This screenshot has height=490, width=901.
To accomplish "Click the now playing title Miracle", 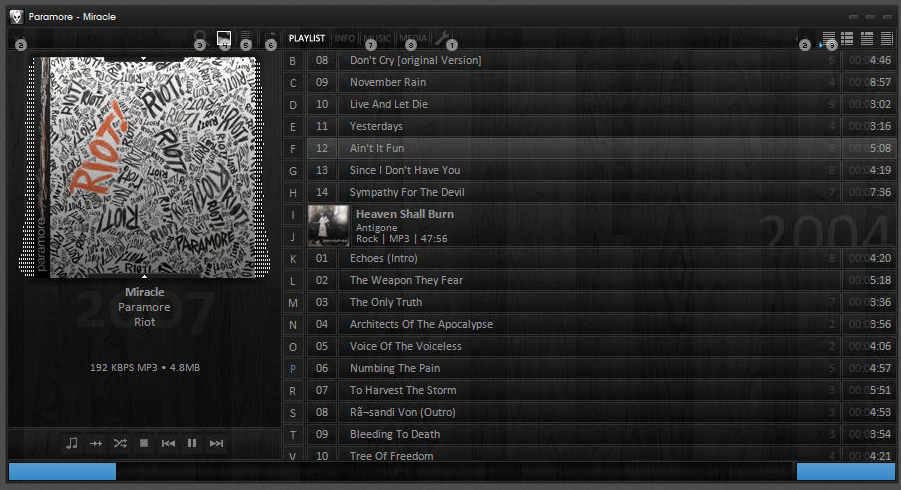I will pos(145,292).
